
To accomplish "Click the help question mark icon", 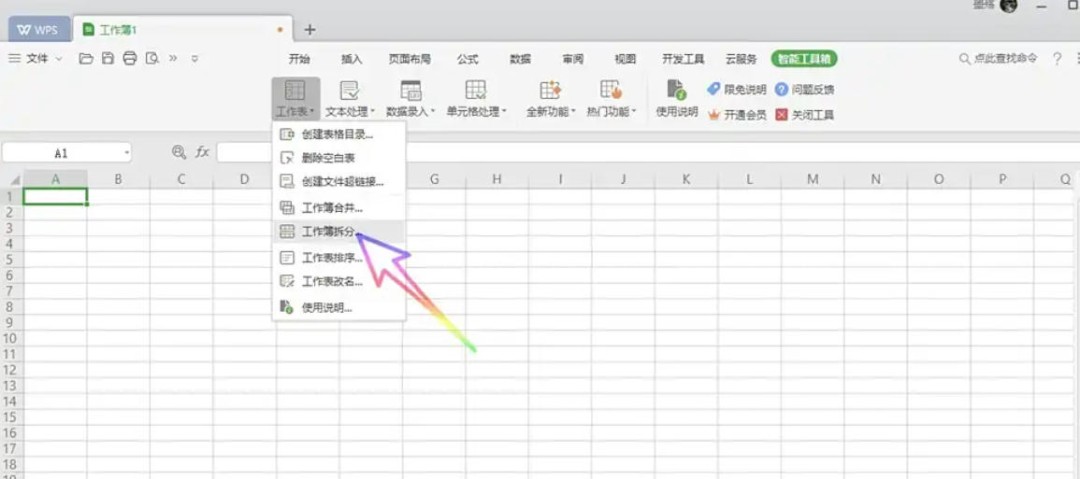I will (x=1057, y=59).
